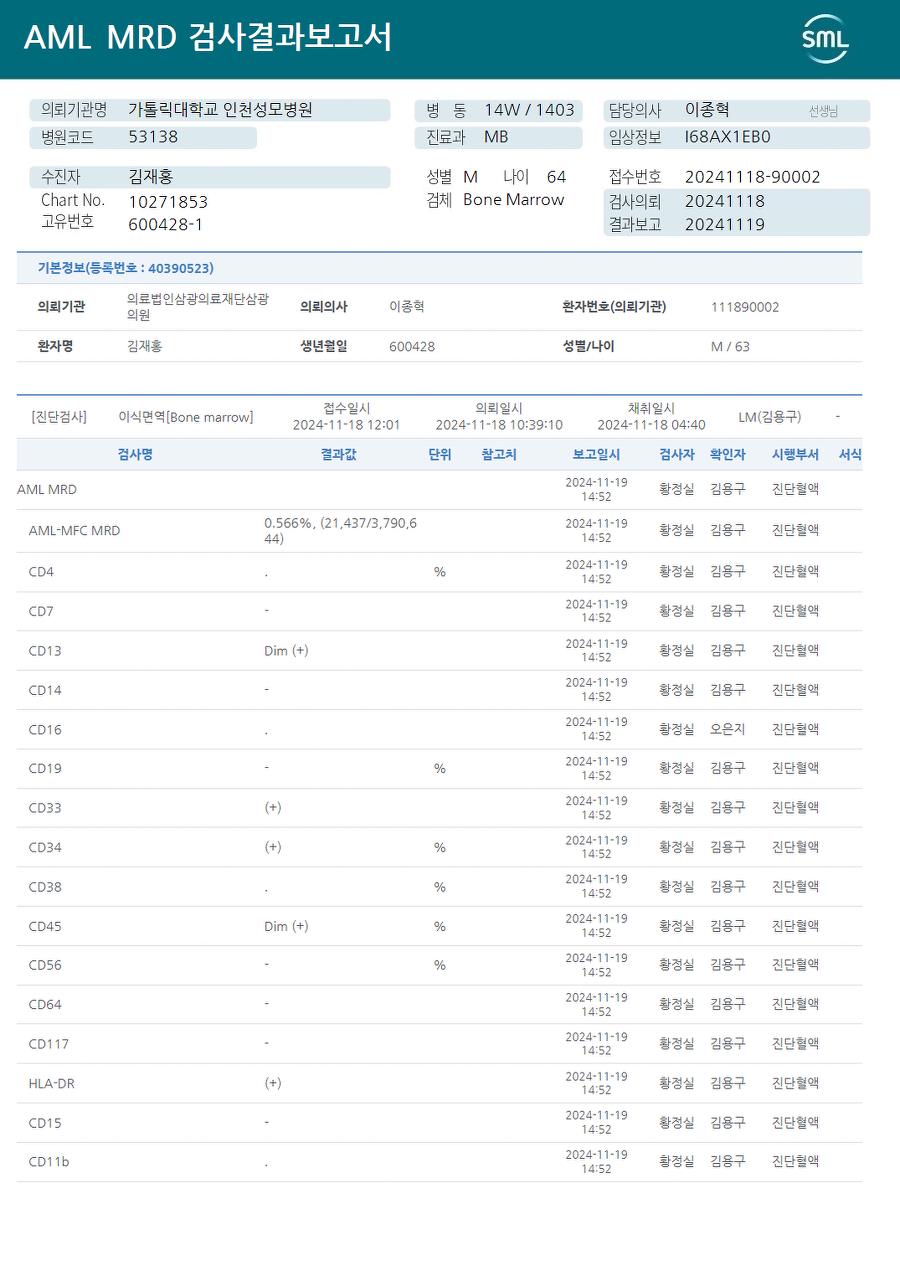Select patient name '김재홍' next to 수진자
Image resolution: width=900 pixels, height=1271 pixels.
pos(151,177)
